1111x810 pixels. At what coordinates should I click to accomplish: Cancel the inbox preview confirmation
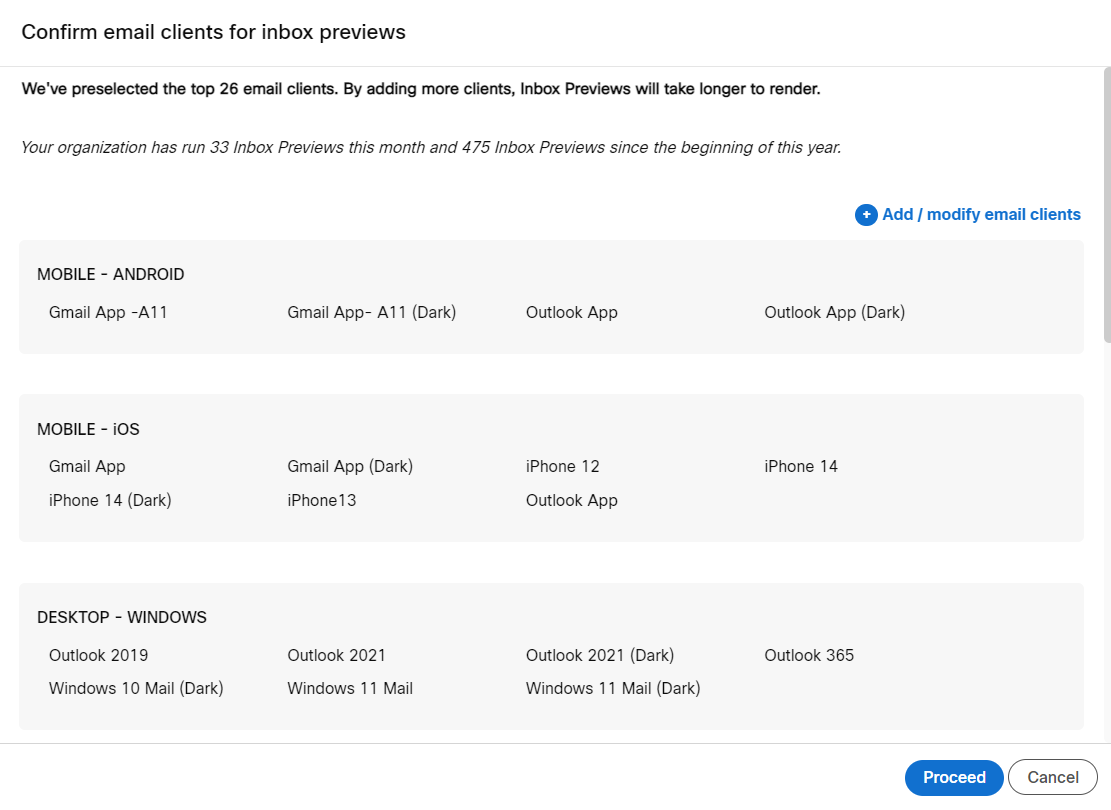1052,777
